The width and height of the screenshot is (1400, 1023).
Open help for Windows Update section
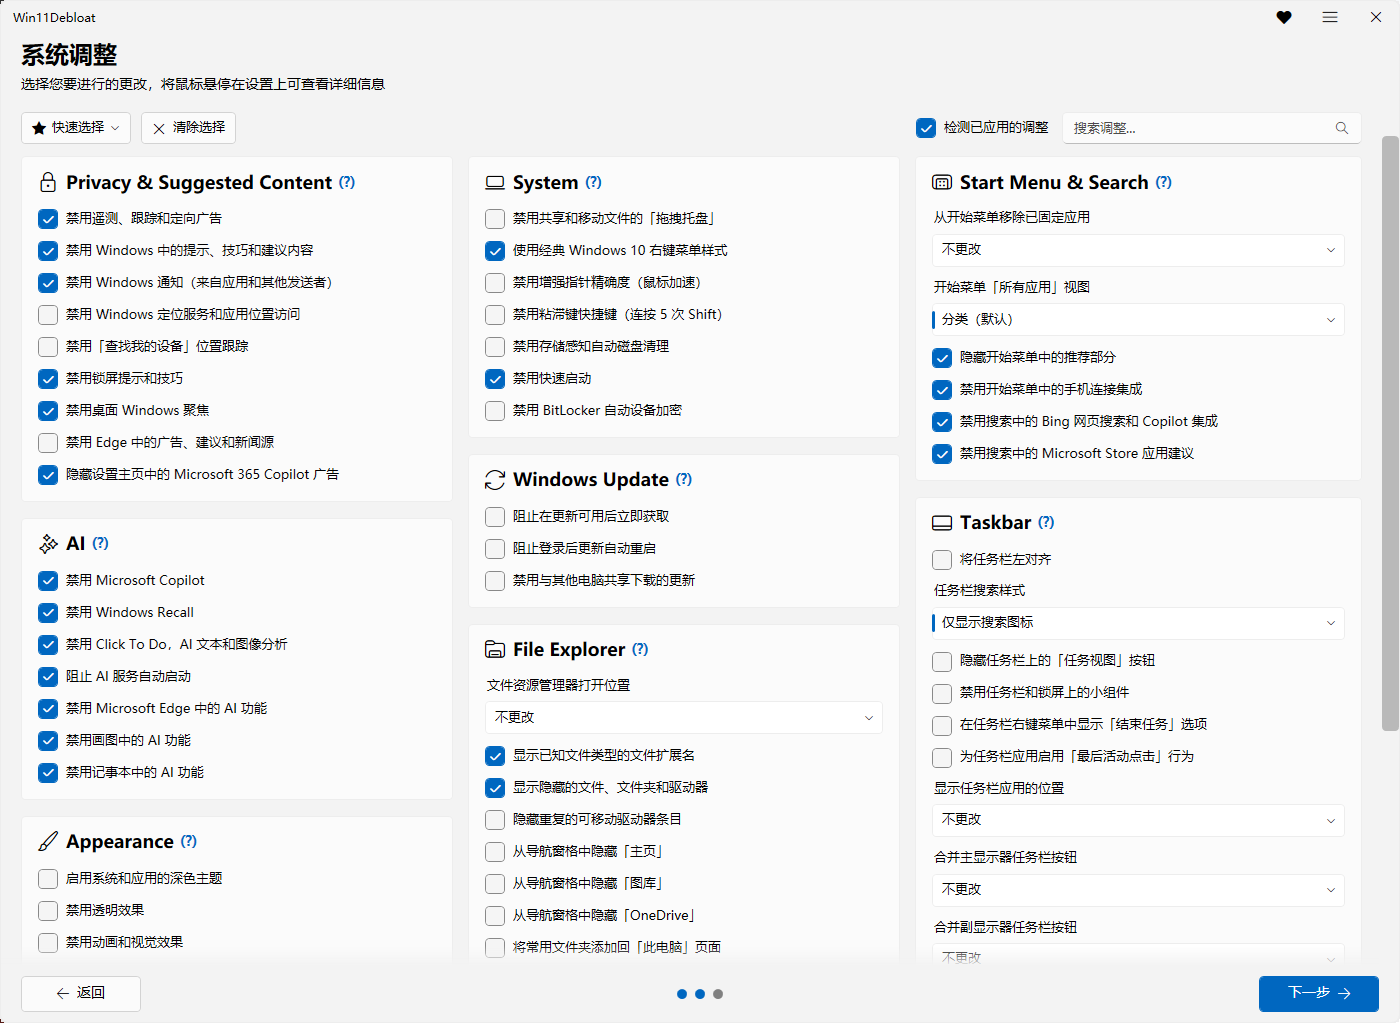(x=684, y=479)
